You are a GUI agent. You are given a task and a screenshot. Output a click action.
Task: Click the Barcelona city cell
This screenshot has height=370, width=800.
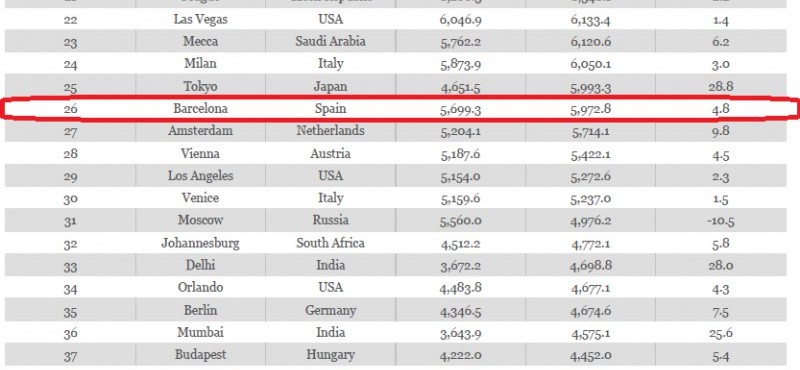coord(200,109)
